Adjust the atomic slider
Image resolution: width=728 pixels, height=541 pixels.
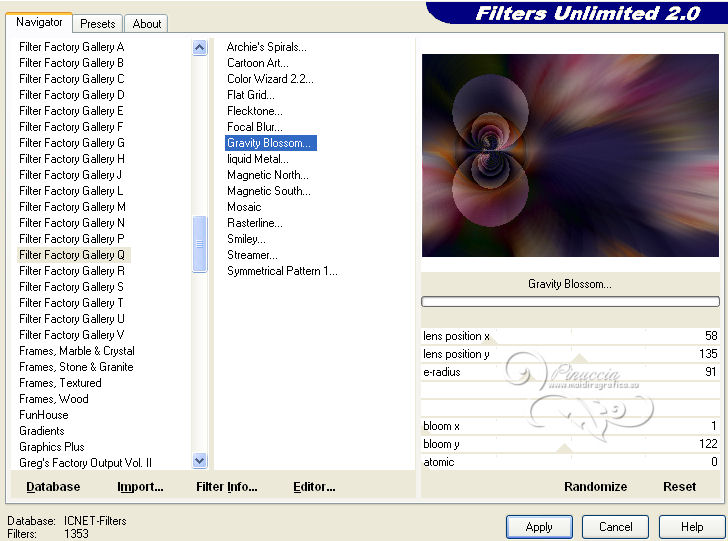tap(570, 462)
